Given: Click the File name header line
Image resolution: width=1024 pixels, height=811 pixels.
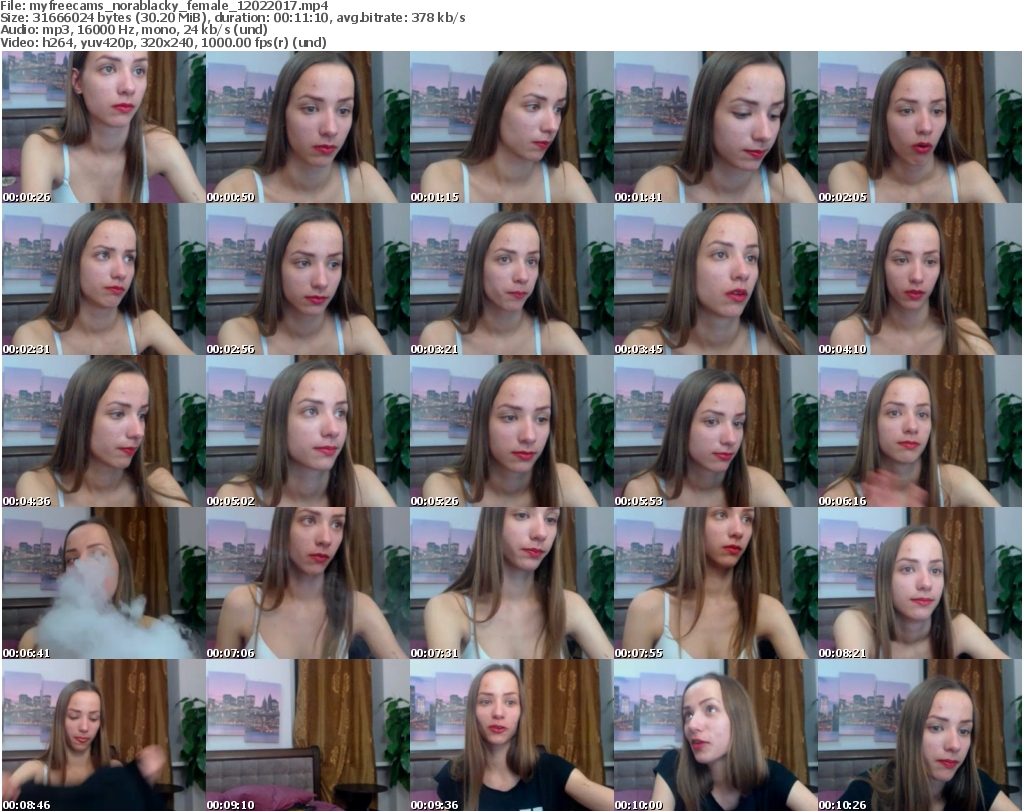Looking at the screenshot, I should tap(165, 6).
